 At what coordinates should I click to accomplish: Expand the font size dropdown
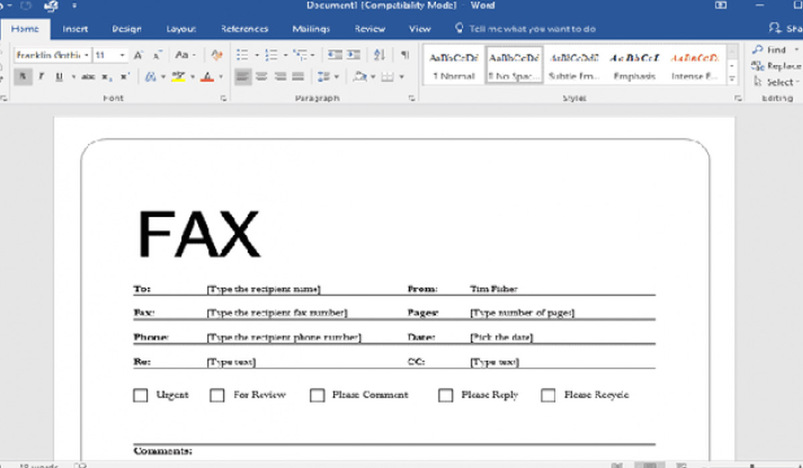tap(122, 55)
